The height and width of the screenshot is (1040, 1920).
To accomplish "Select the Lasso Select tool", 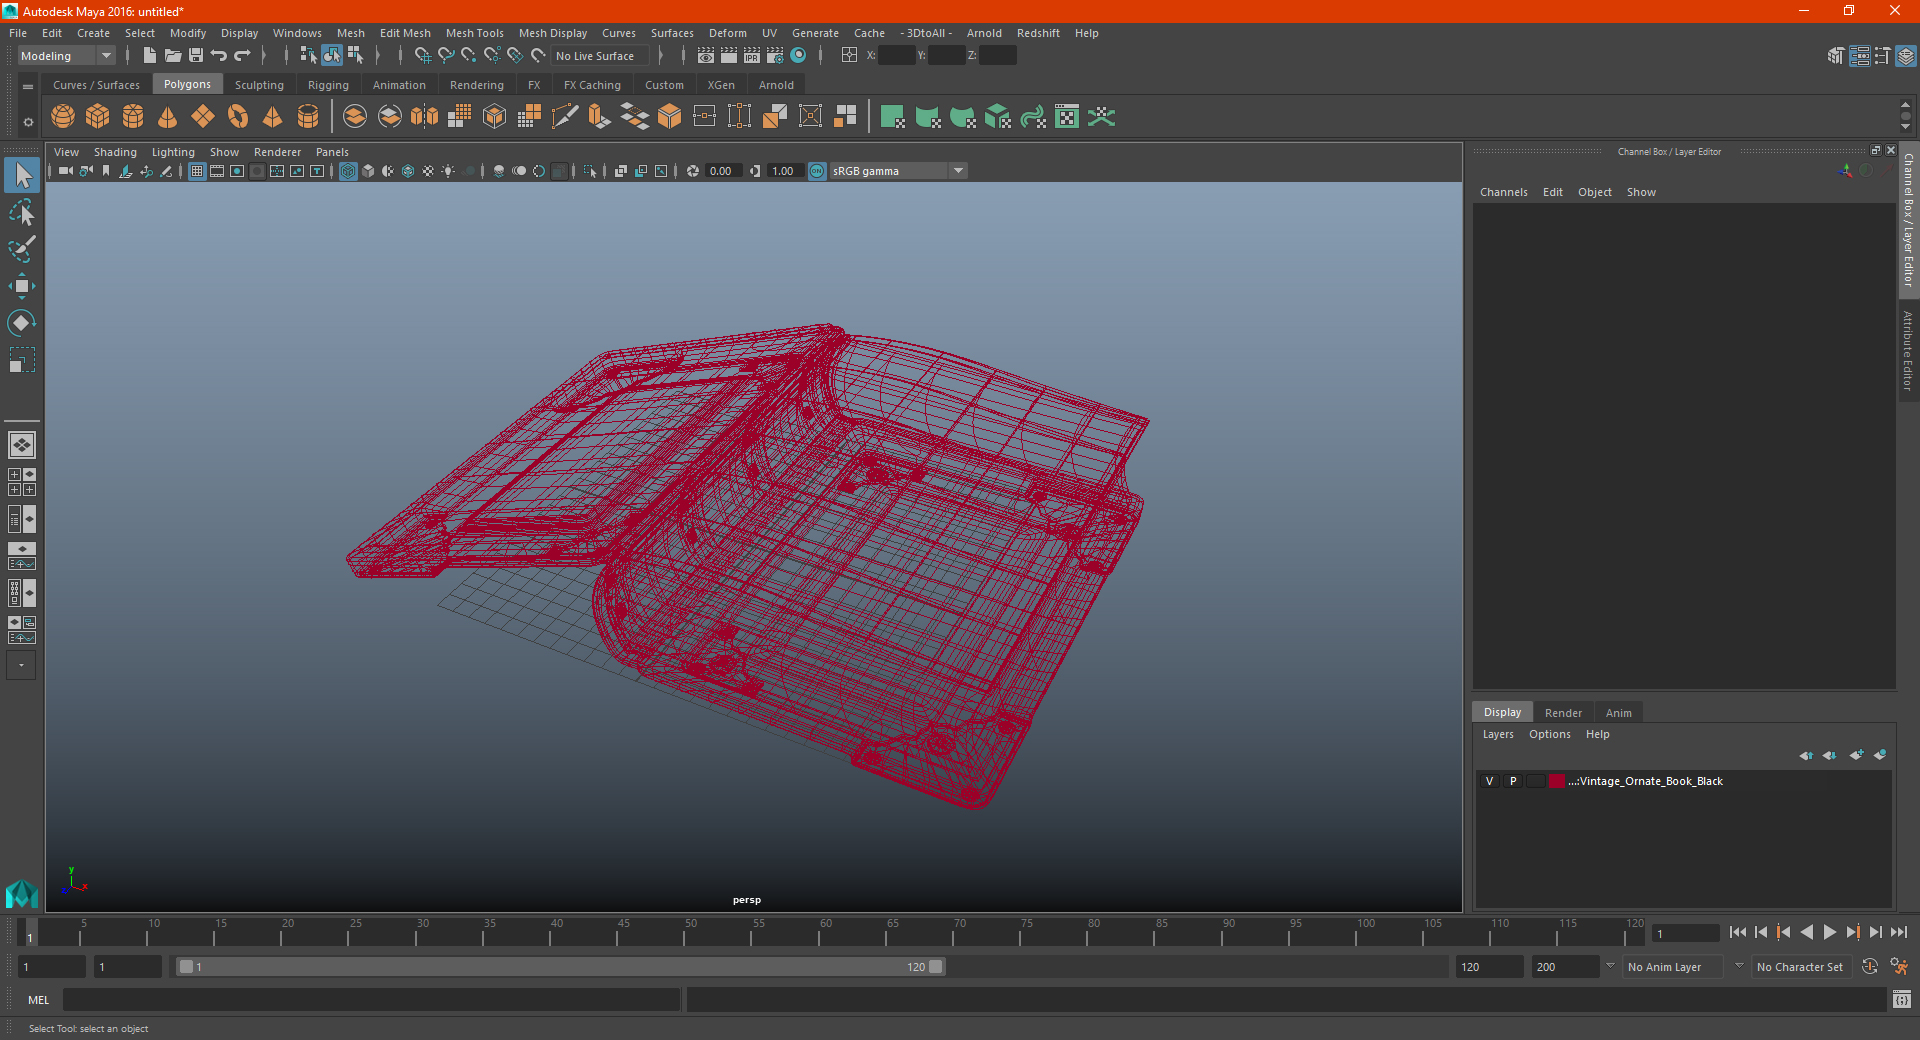I will tap(22, 213).
